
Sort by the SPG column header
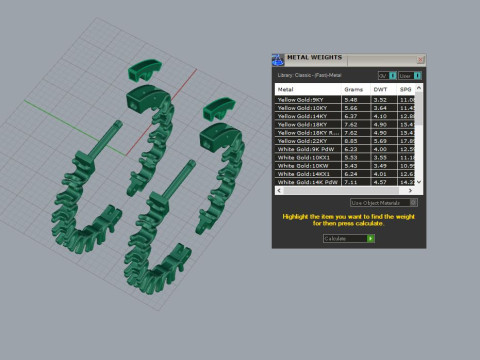coord(406,89)
